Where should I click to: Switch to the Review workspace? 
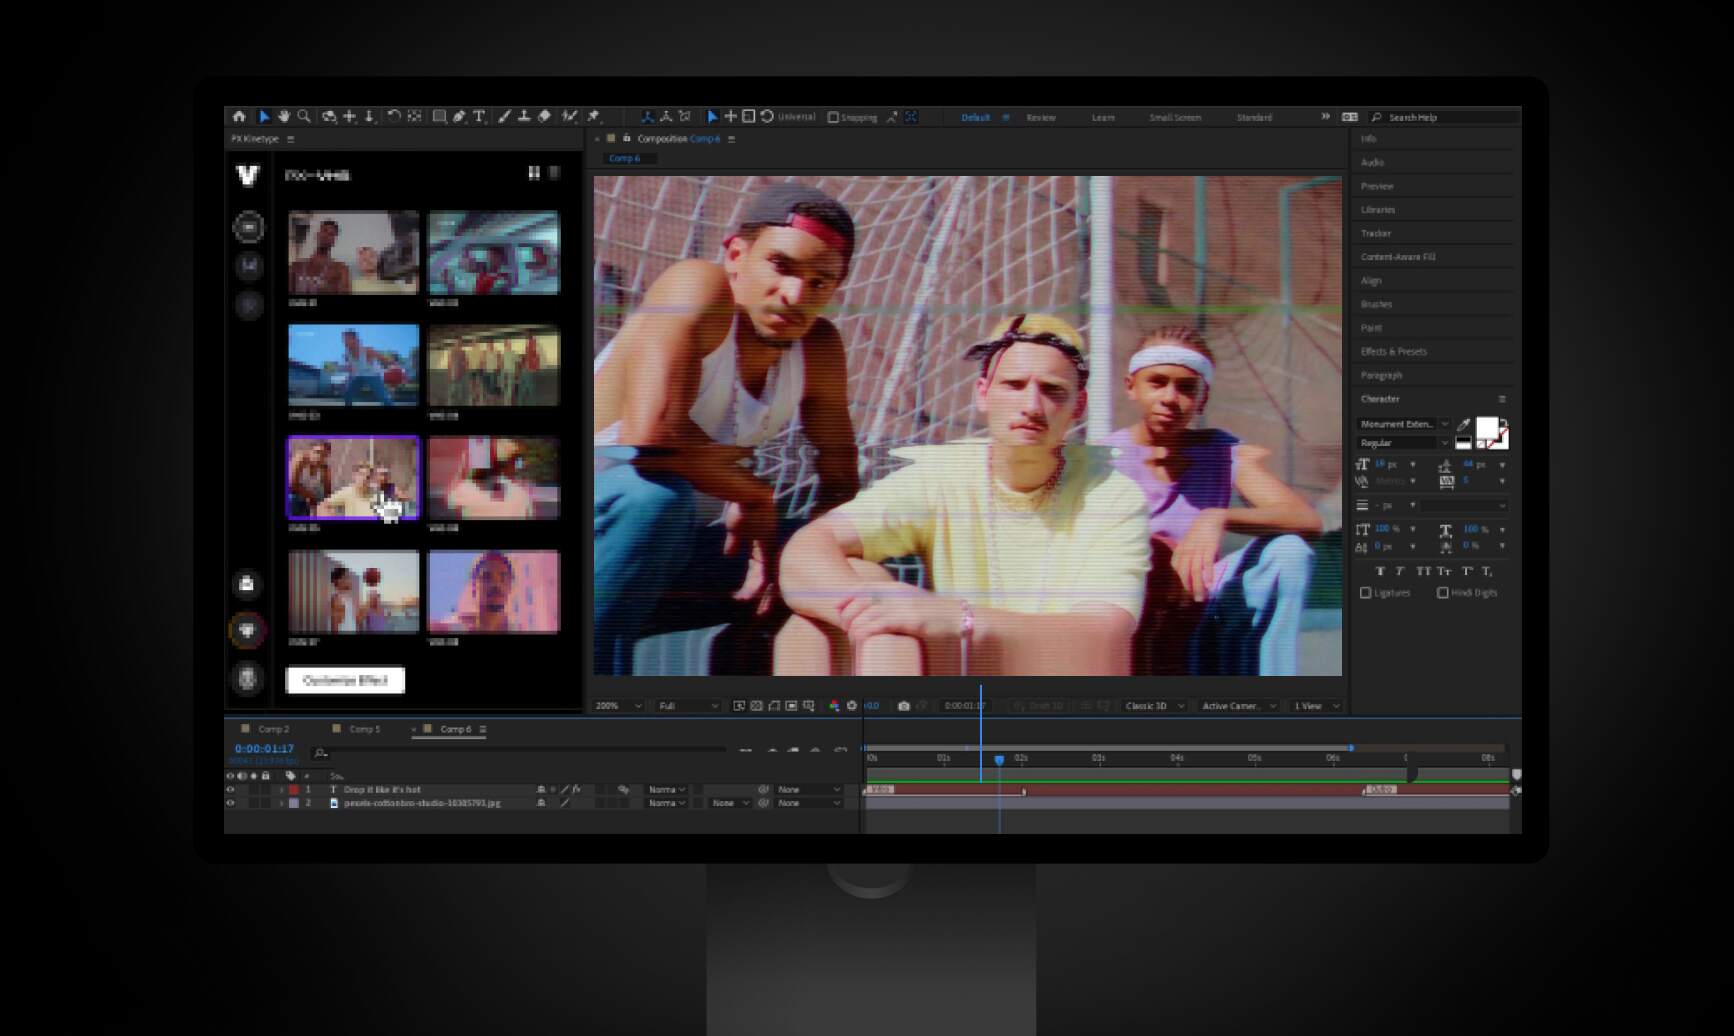pyautogui.click(x=1040, y=117)
